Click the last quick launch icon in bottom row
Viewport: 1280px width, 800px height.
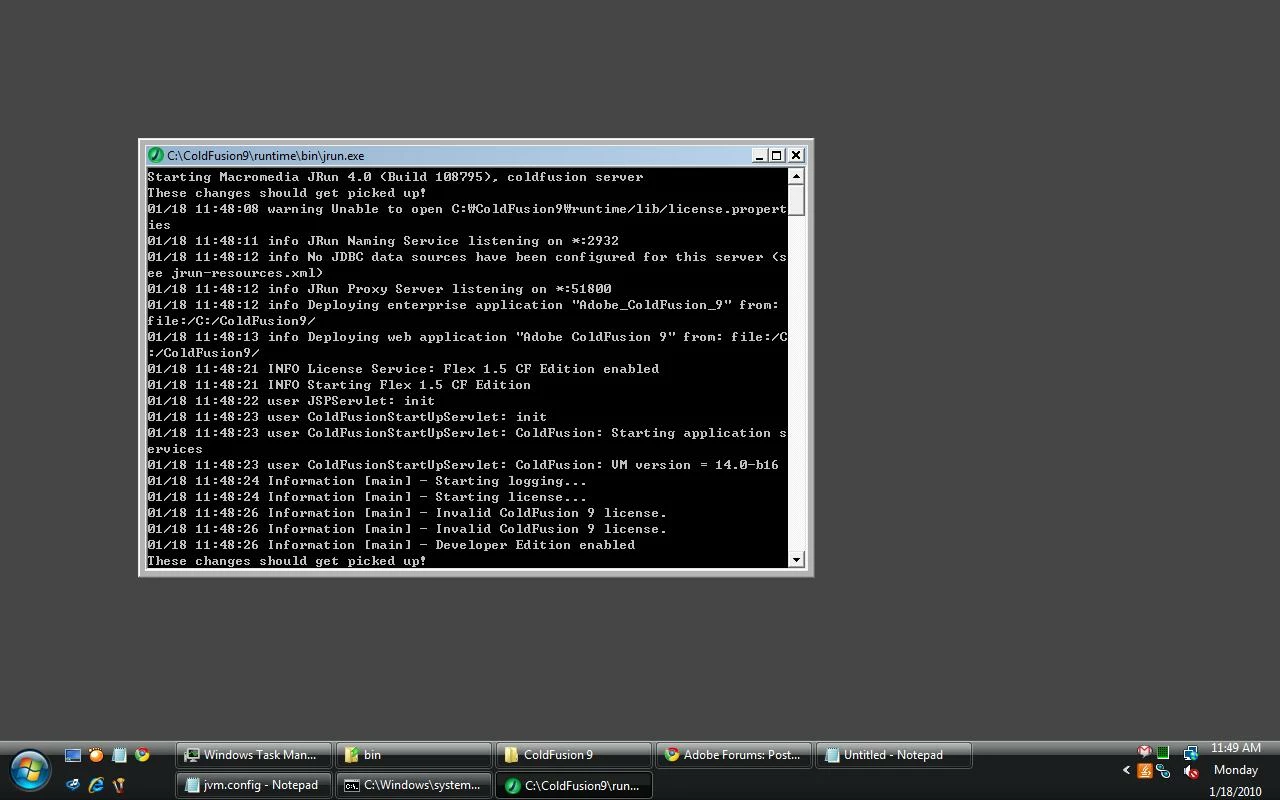pyautogui.click(x=119, y=785)
